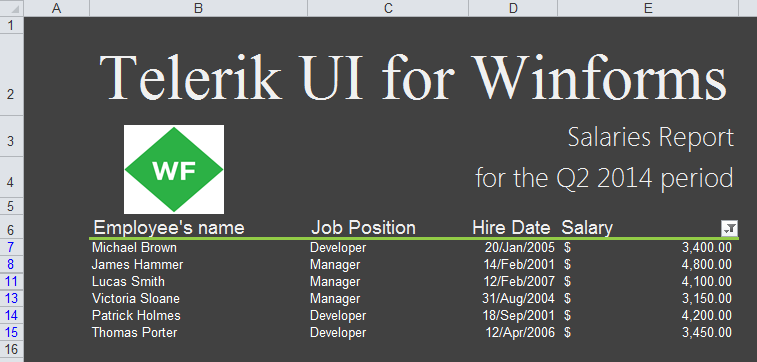Select row 15 header
The width and height of the screenshot is (757, 362).
(12, 333)
